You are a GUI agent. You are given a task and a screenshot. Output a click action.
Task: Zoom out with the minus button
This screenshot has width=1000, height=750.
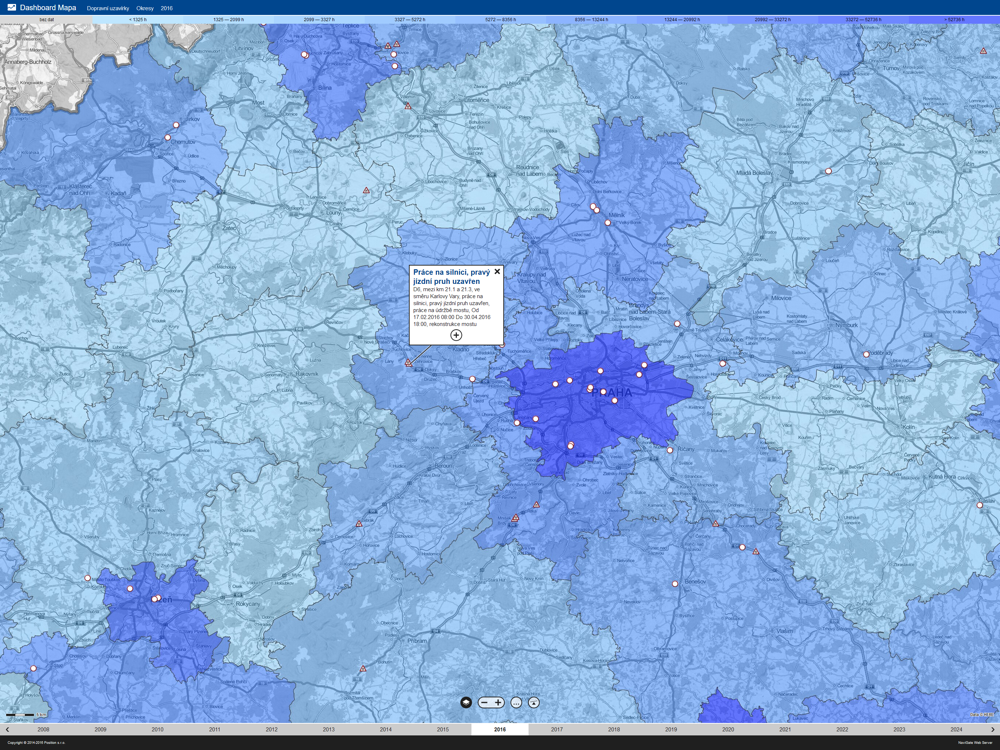484,702
